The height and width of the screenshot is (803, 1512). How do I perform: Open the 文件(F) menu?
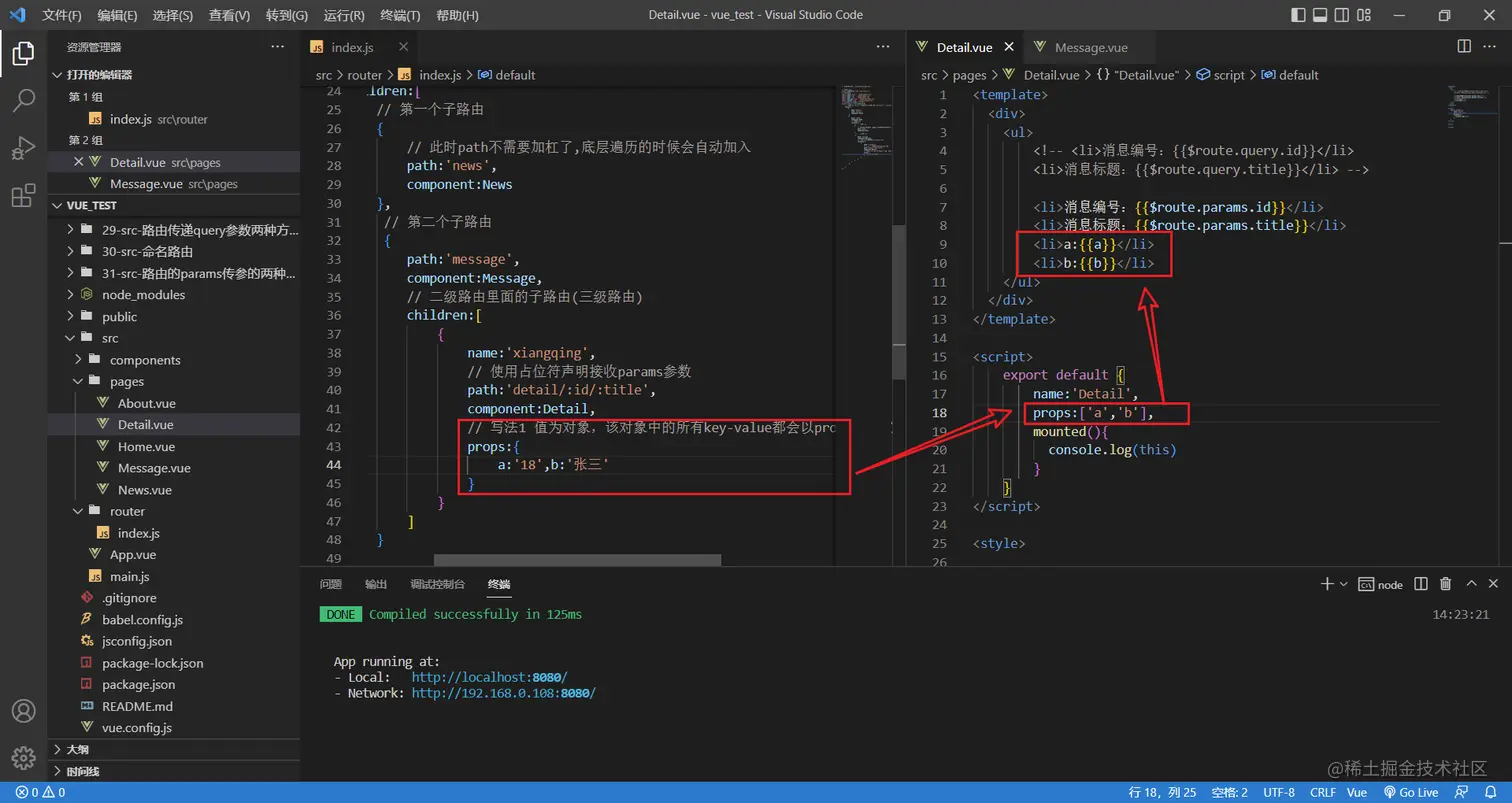click(62, 15)
